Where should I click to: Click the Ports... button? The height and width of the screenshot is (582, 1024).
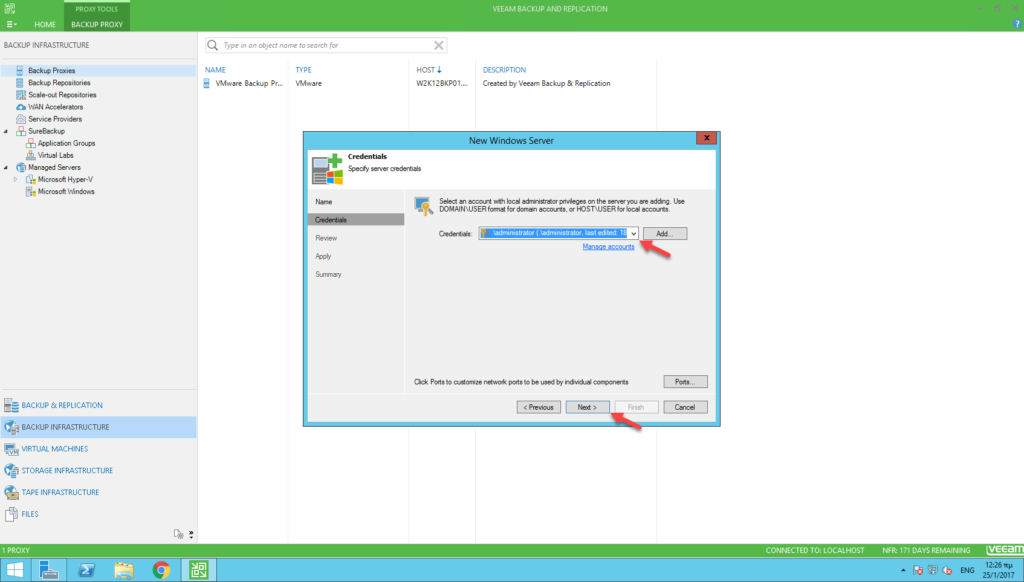(x=685, y=382)
